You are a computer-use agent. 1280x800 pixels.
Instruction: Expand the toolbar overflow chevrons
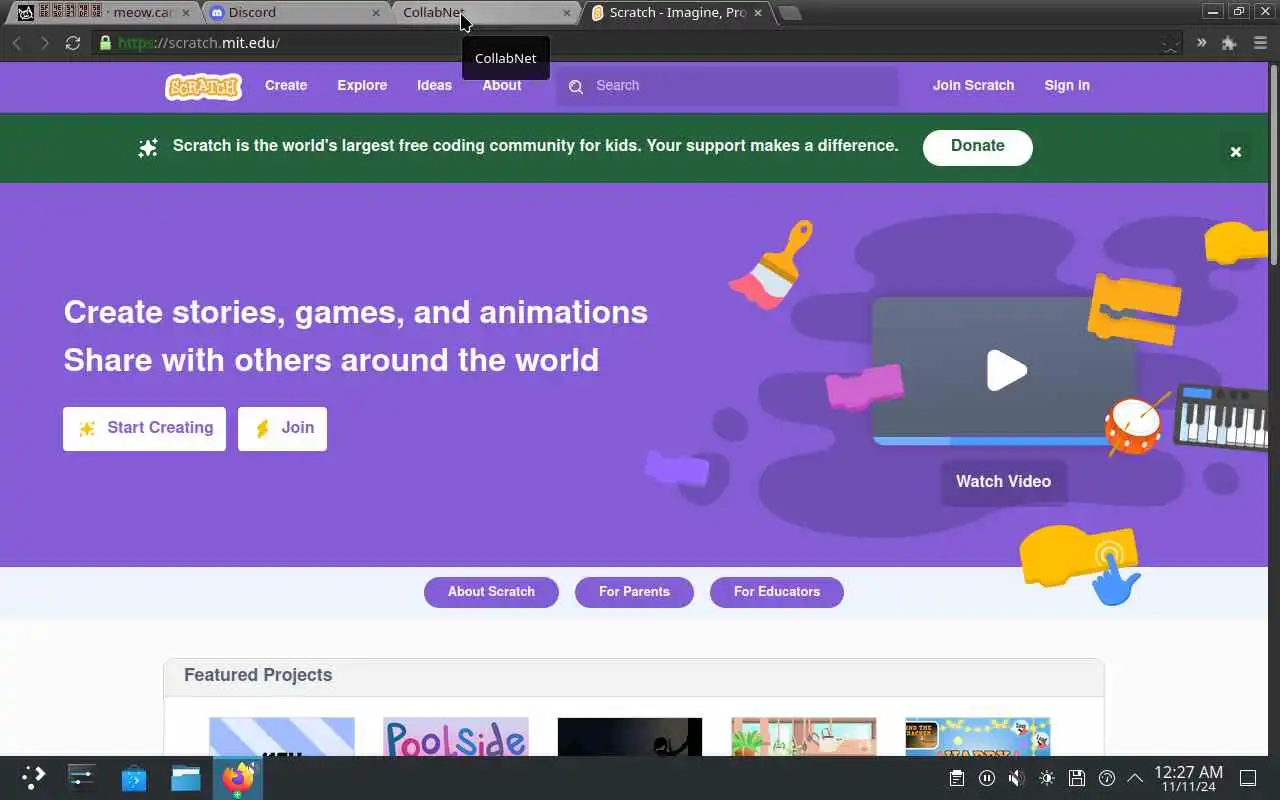coord(1201,43)
